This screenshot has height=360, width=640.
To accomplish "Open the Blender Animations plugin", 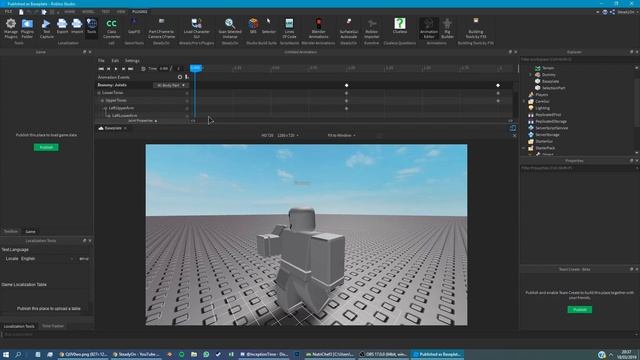I will click(x=318, y=28).
